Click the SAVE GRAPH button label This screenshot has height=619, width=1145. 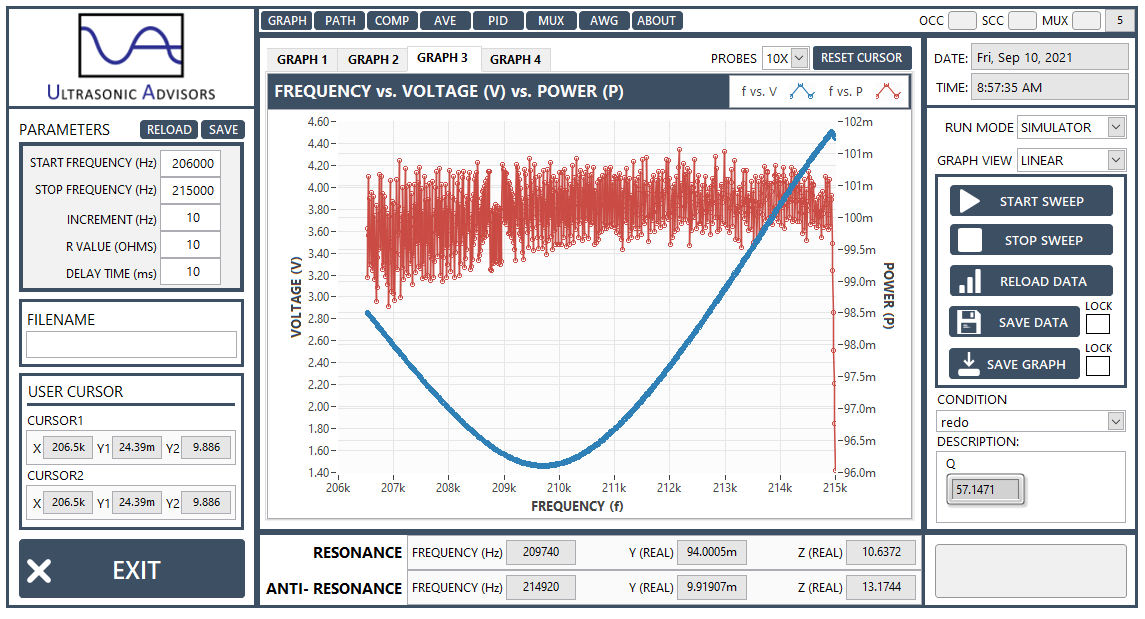click(x=1026, y=364)
